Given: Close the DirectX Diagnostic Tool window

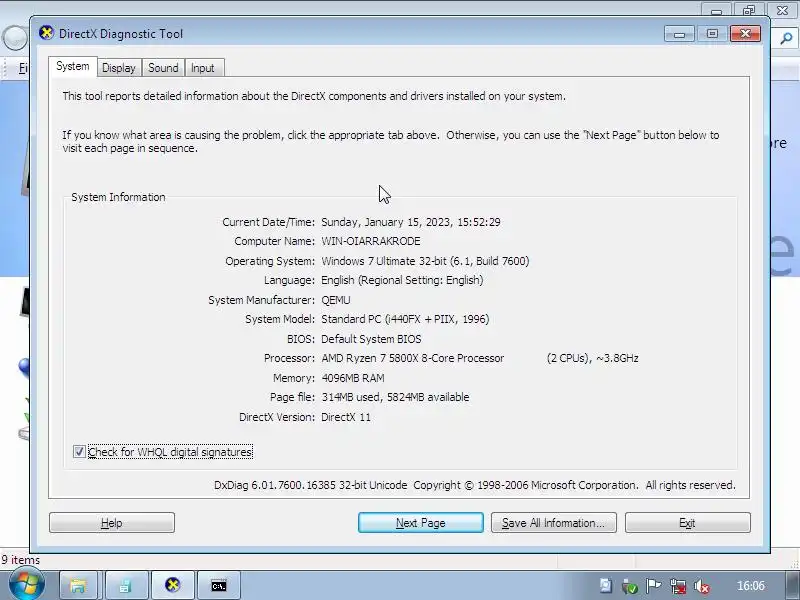Looking at the screenshot, I should point(745,34).
